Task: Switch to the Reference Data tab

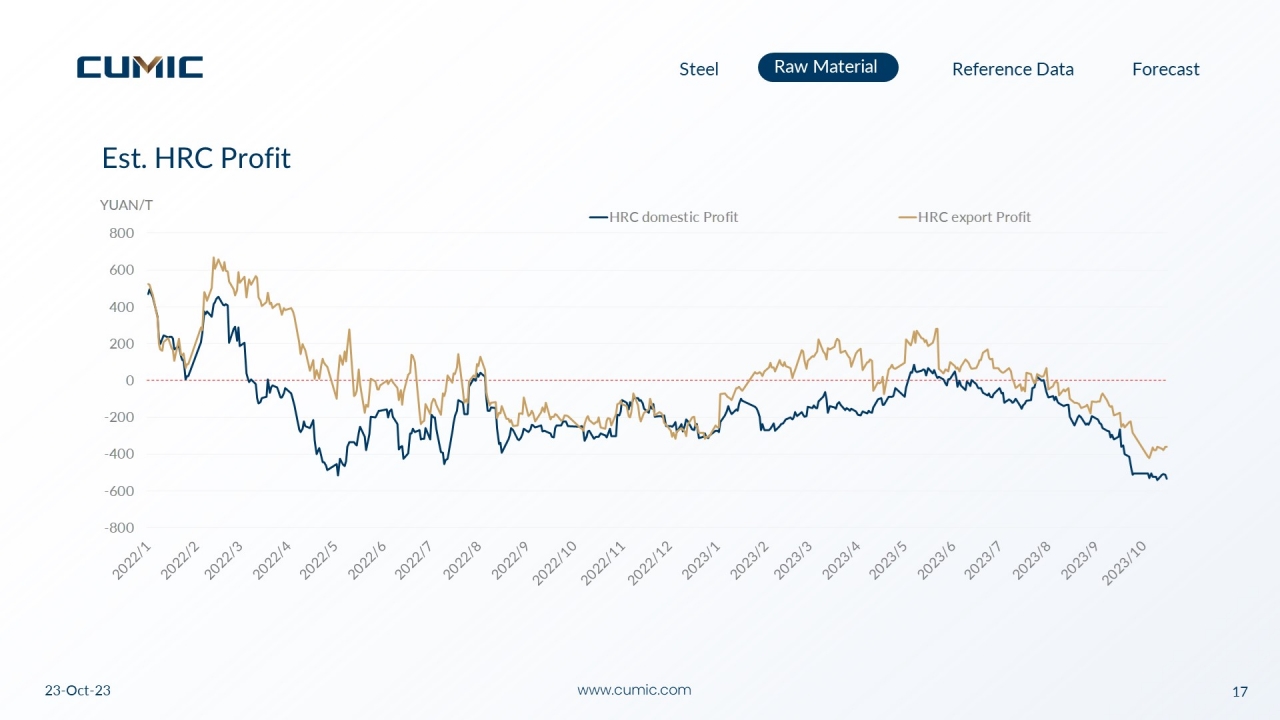Action: pos(1013,69)
